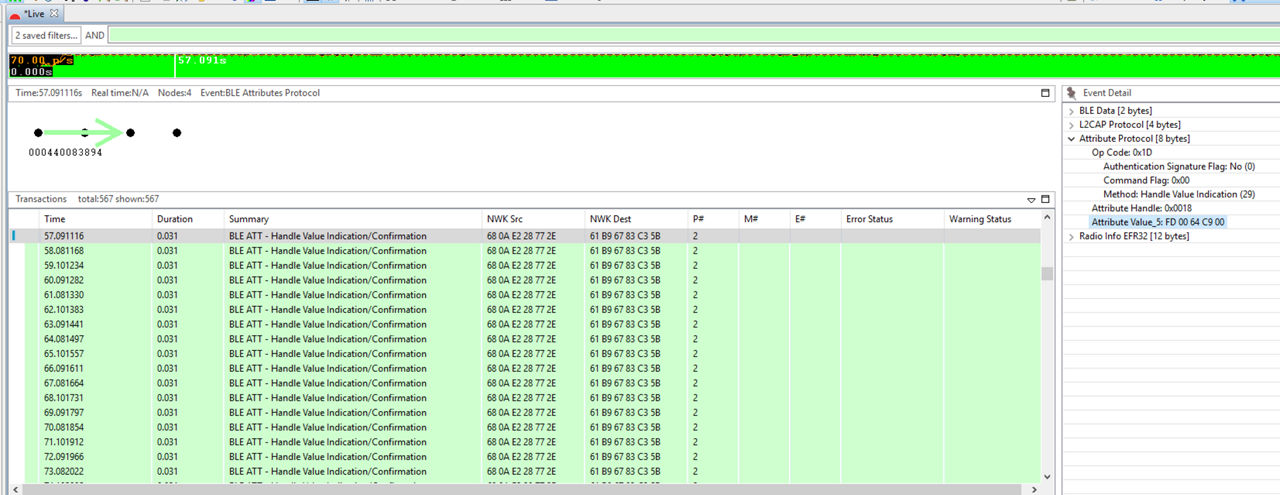
Task: Click Event:BLE Attributes Protocol status text
Action: 260,93
